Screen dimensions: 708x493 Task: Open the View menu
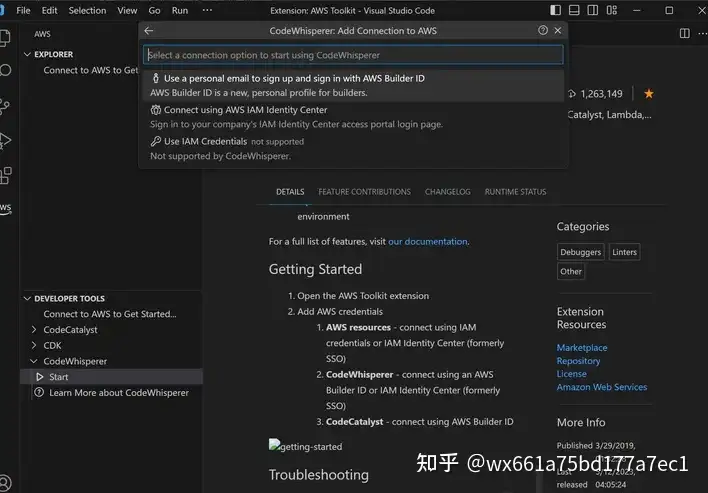pos(127,10)
